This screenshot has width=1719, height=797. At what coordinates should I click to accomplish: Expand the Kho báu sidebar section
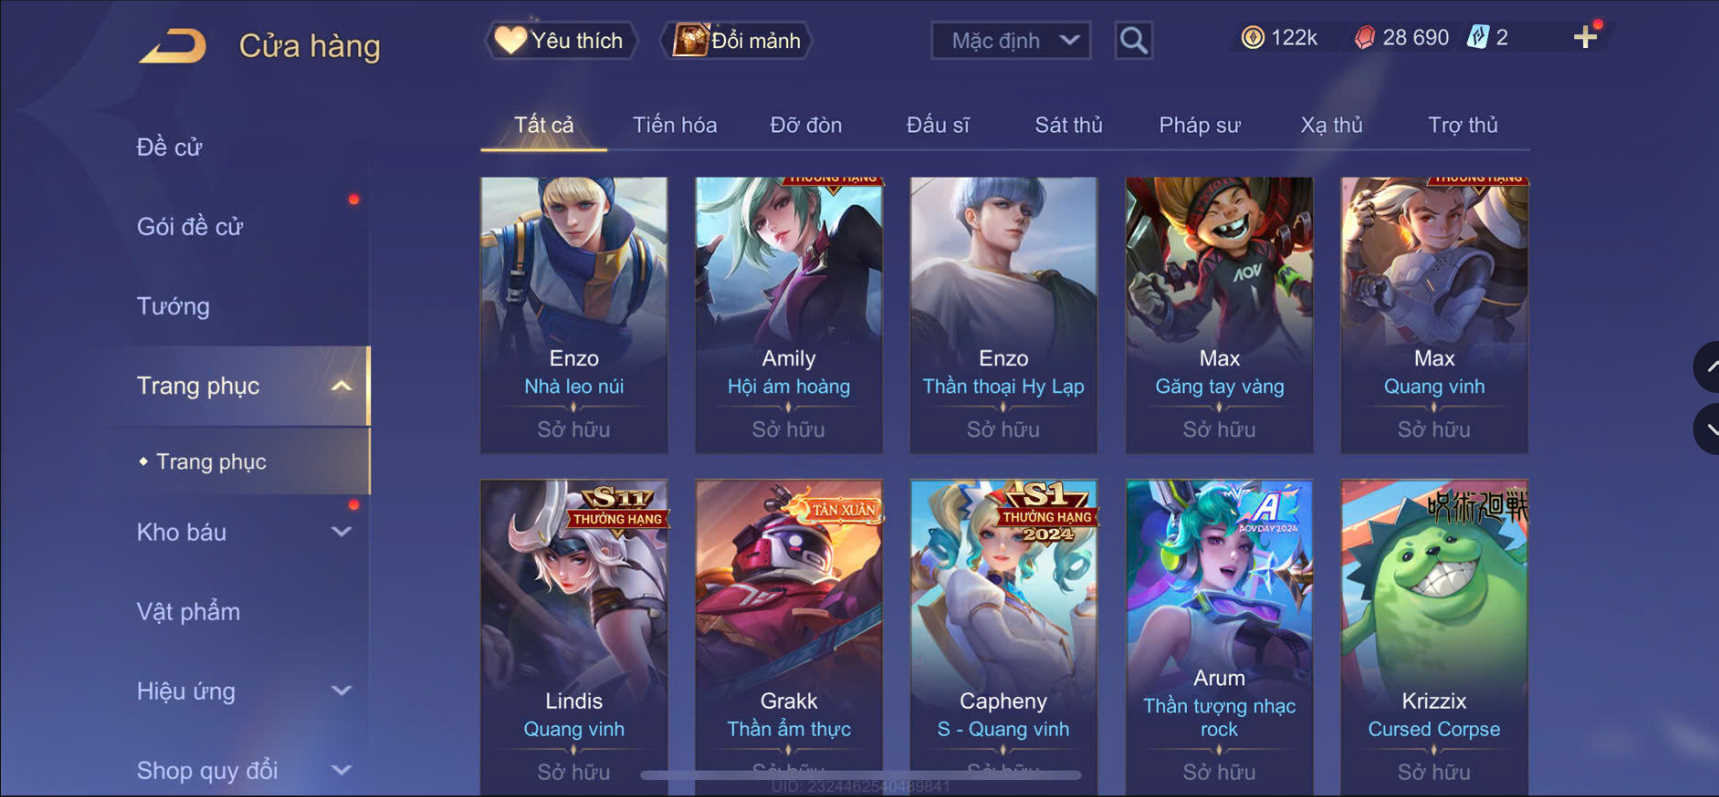(341, 532)
